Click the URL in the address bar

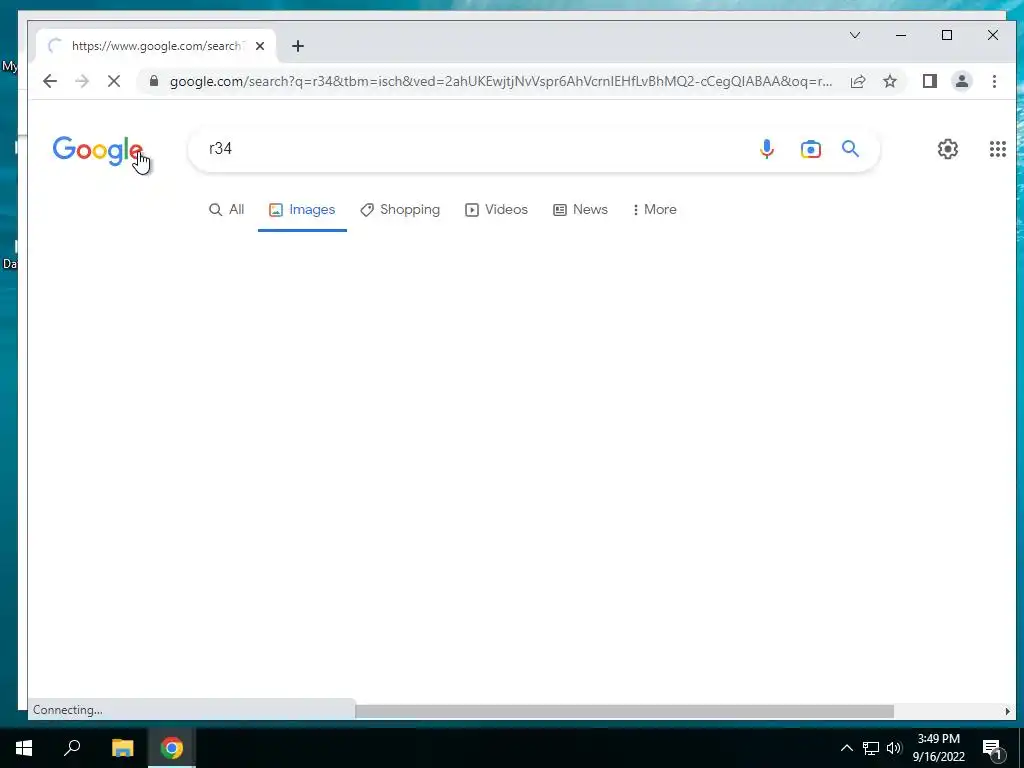click(501, 81)
